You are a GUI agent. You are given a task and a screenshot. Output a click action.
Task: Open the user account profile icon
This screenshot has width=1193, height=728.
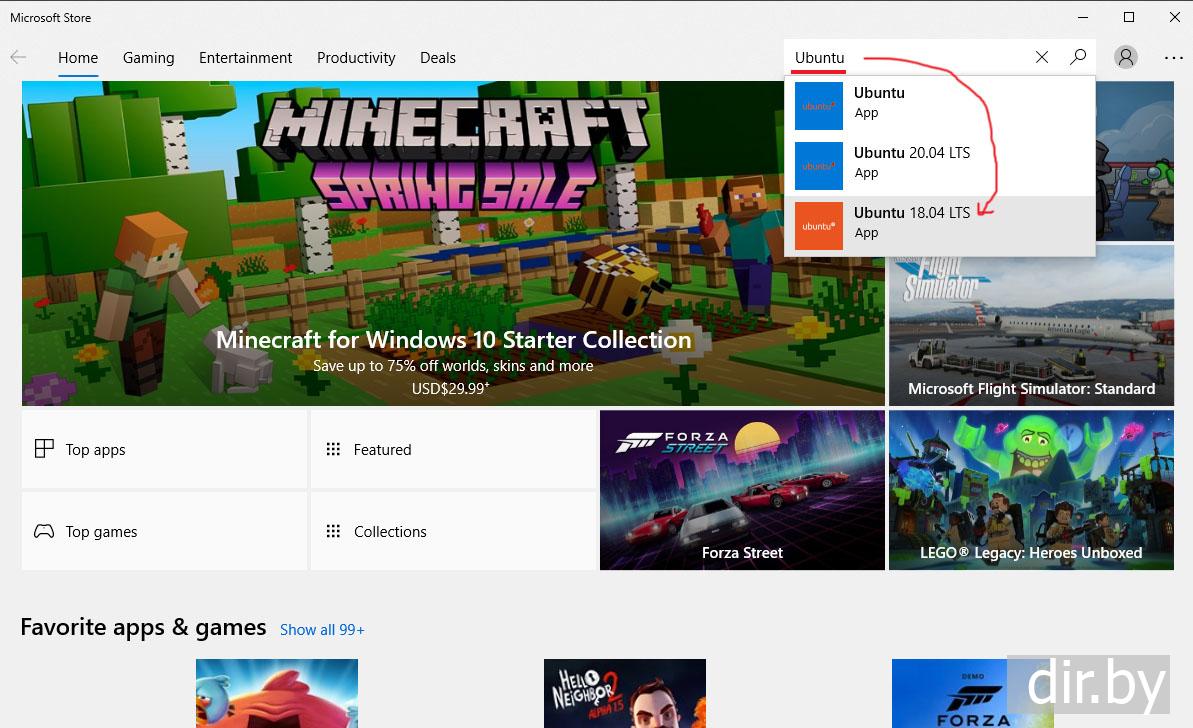pyautogui.click(x=1126, y=58)
